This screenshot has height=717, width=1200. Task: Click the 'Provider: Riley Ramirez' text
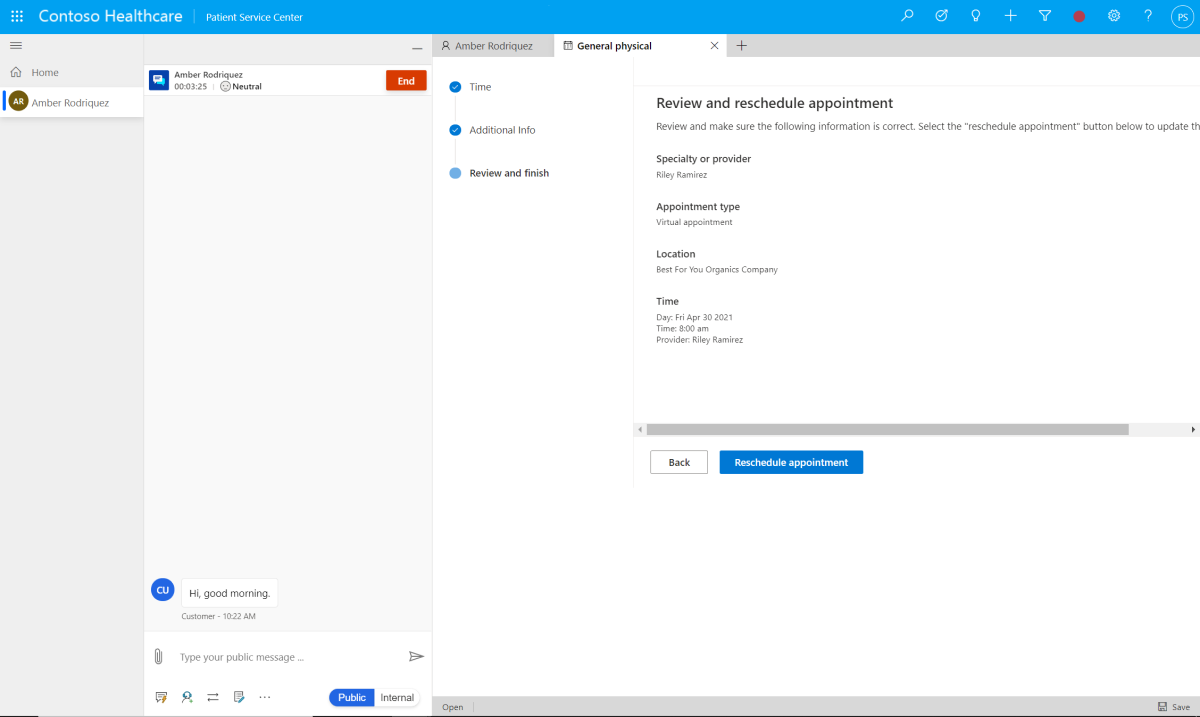tap(700, 340)
